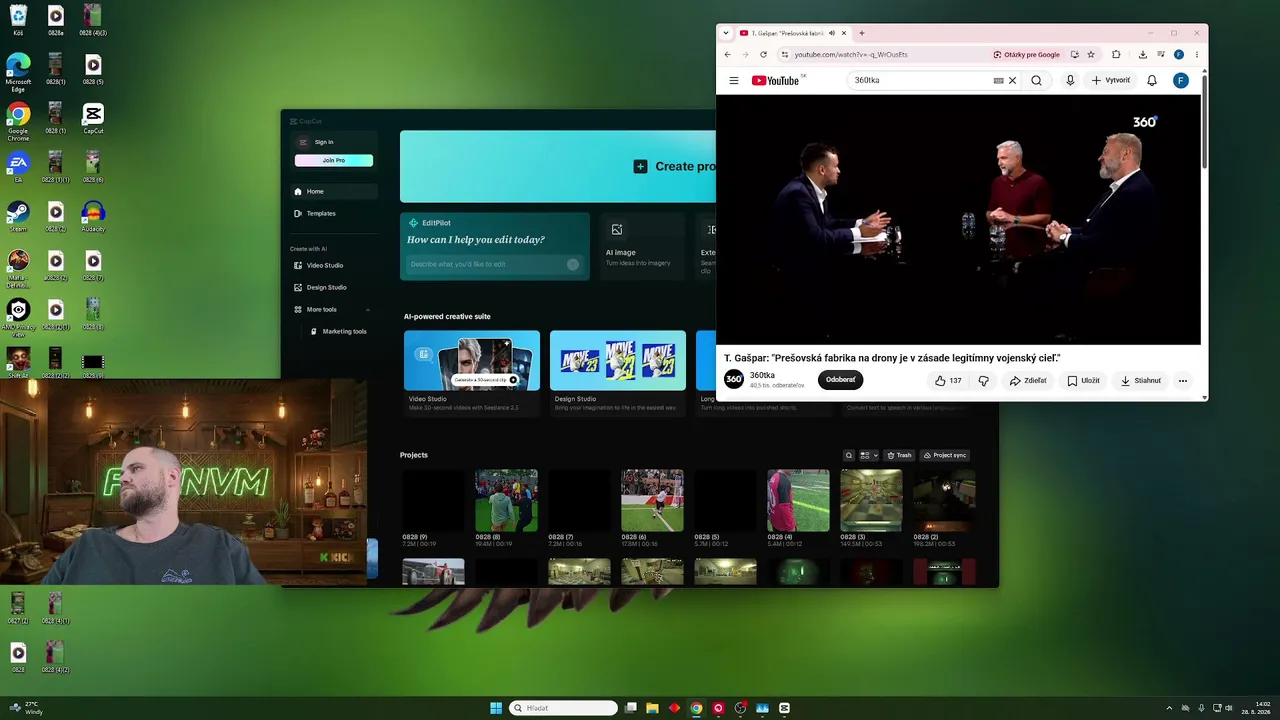This screenshot has height=720, width=1280.
Task: Collapse the More tools section
Action: (x=368, y=309)
